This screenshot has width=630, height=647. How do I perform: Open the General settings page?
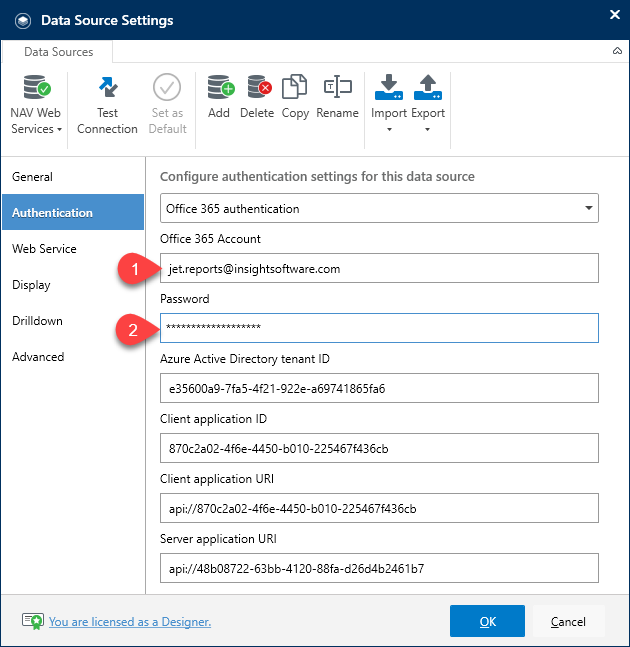(x=73, y=177)
